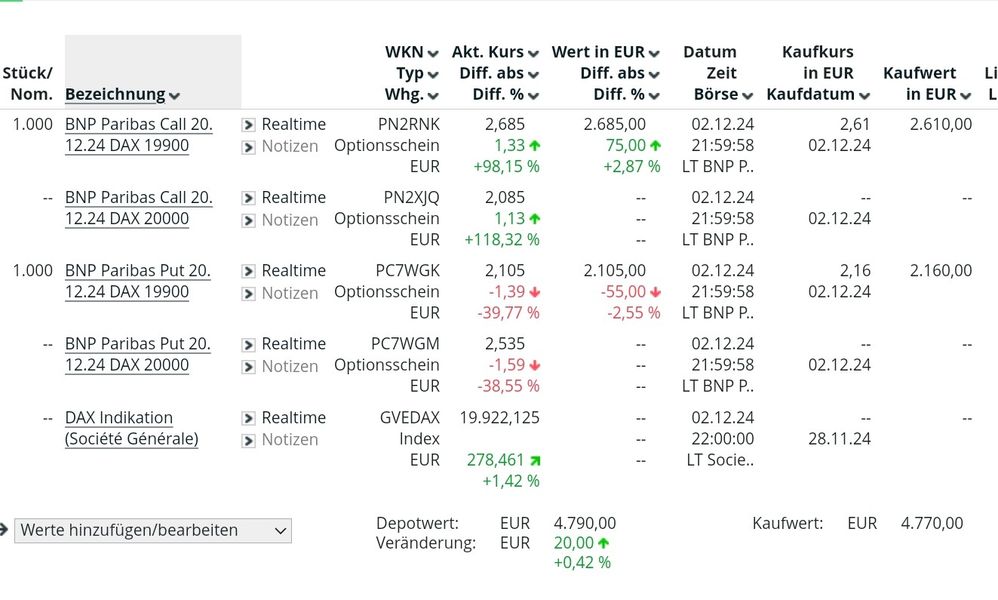Click Realtime arrow icon for Call DAX 19900
Screen dimensions: 998x600
pos(249,125)
